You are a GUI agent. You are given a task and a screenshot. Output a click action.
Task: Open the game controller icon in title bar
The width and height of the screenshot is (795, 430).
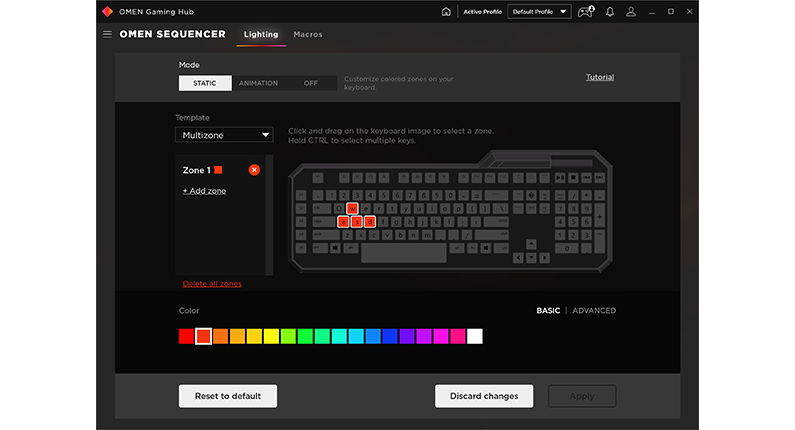586,12
